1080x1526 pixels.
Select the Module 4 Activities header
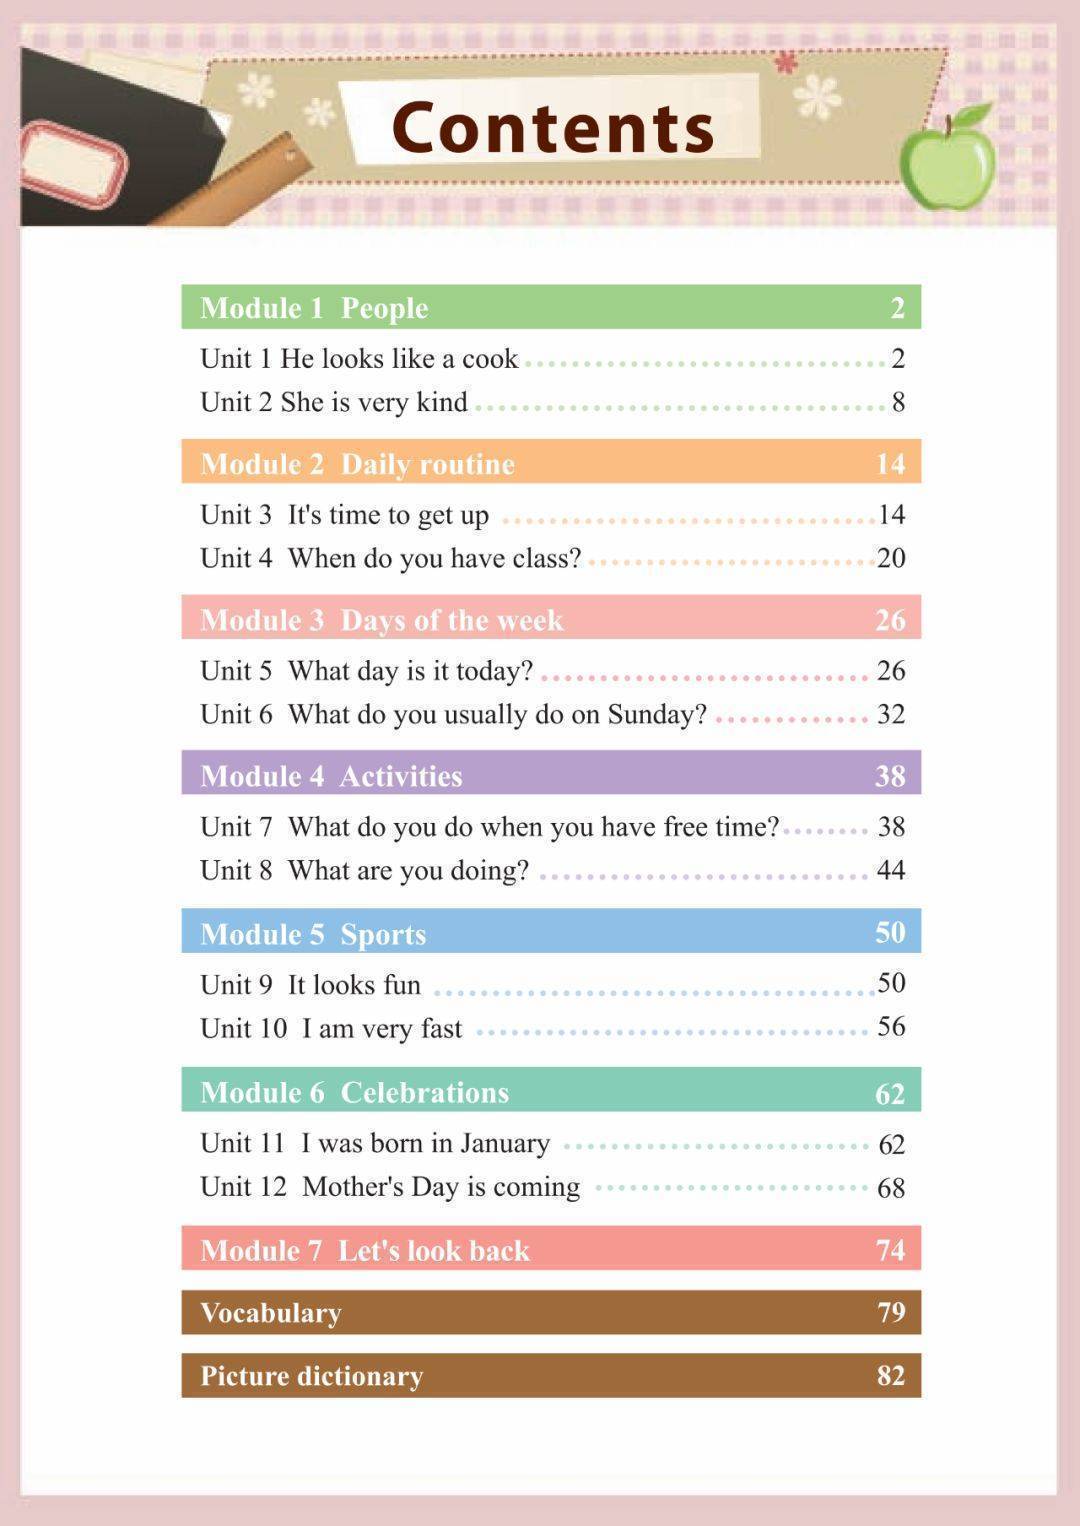[550, 775]
